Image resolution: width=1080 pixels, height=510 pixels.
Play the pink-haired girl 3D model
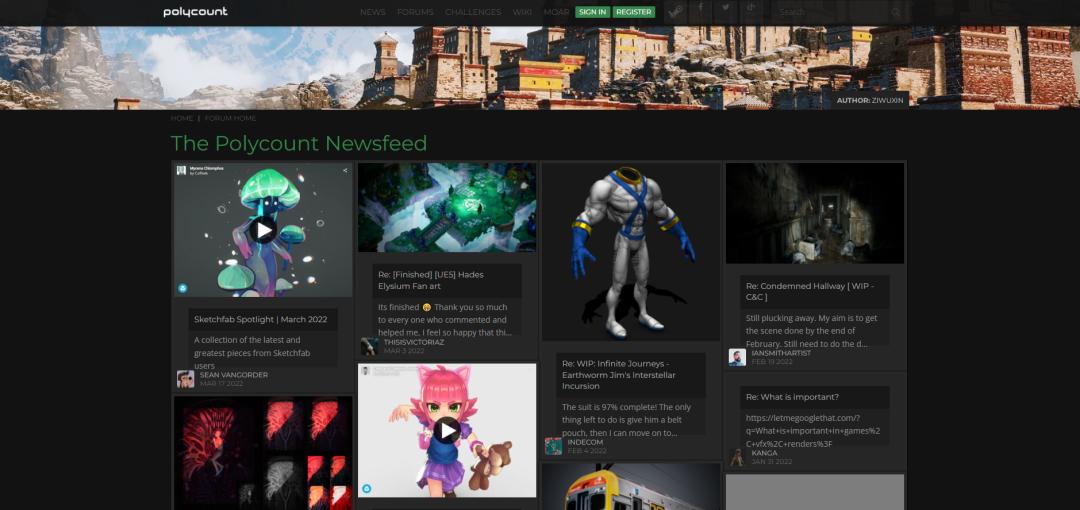click(447, 430)
